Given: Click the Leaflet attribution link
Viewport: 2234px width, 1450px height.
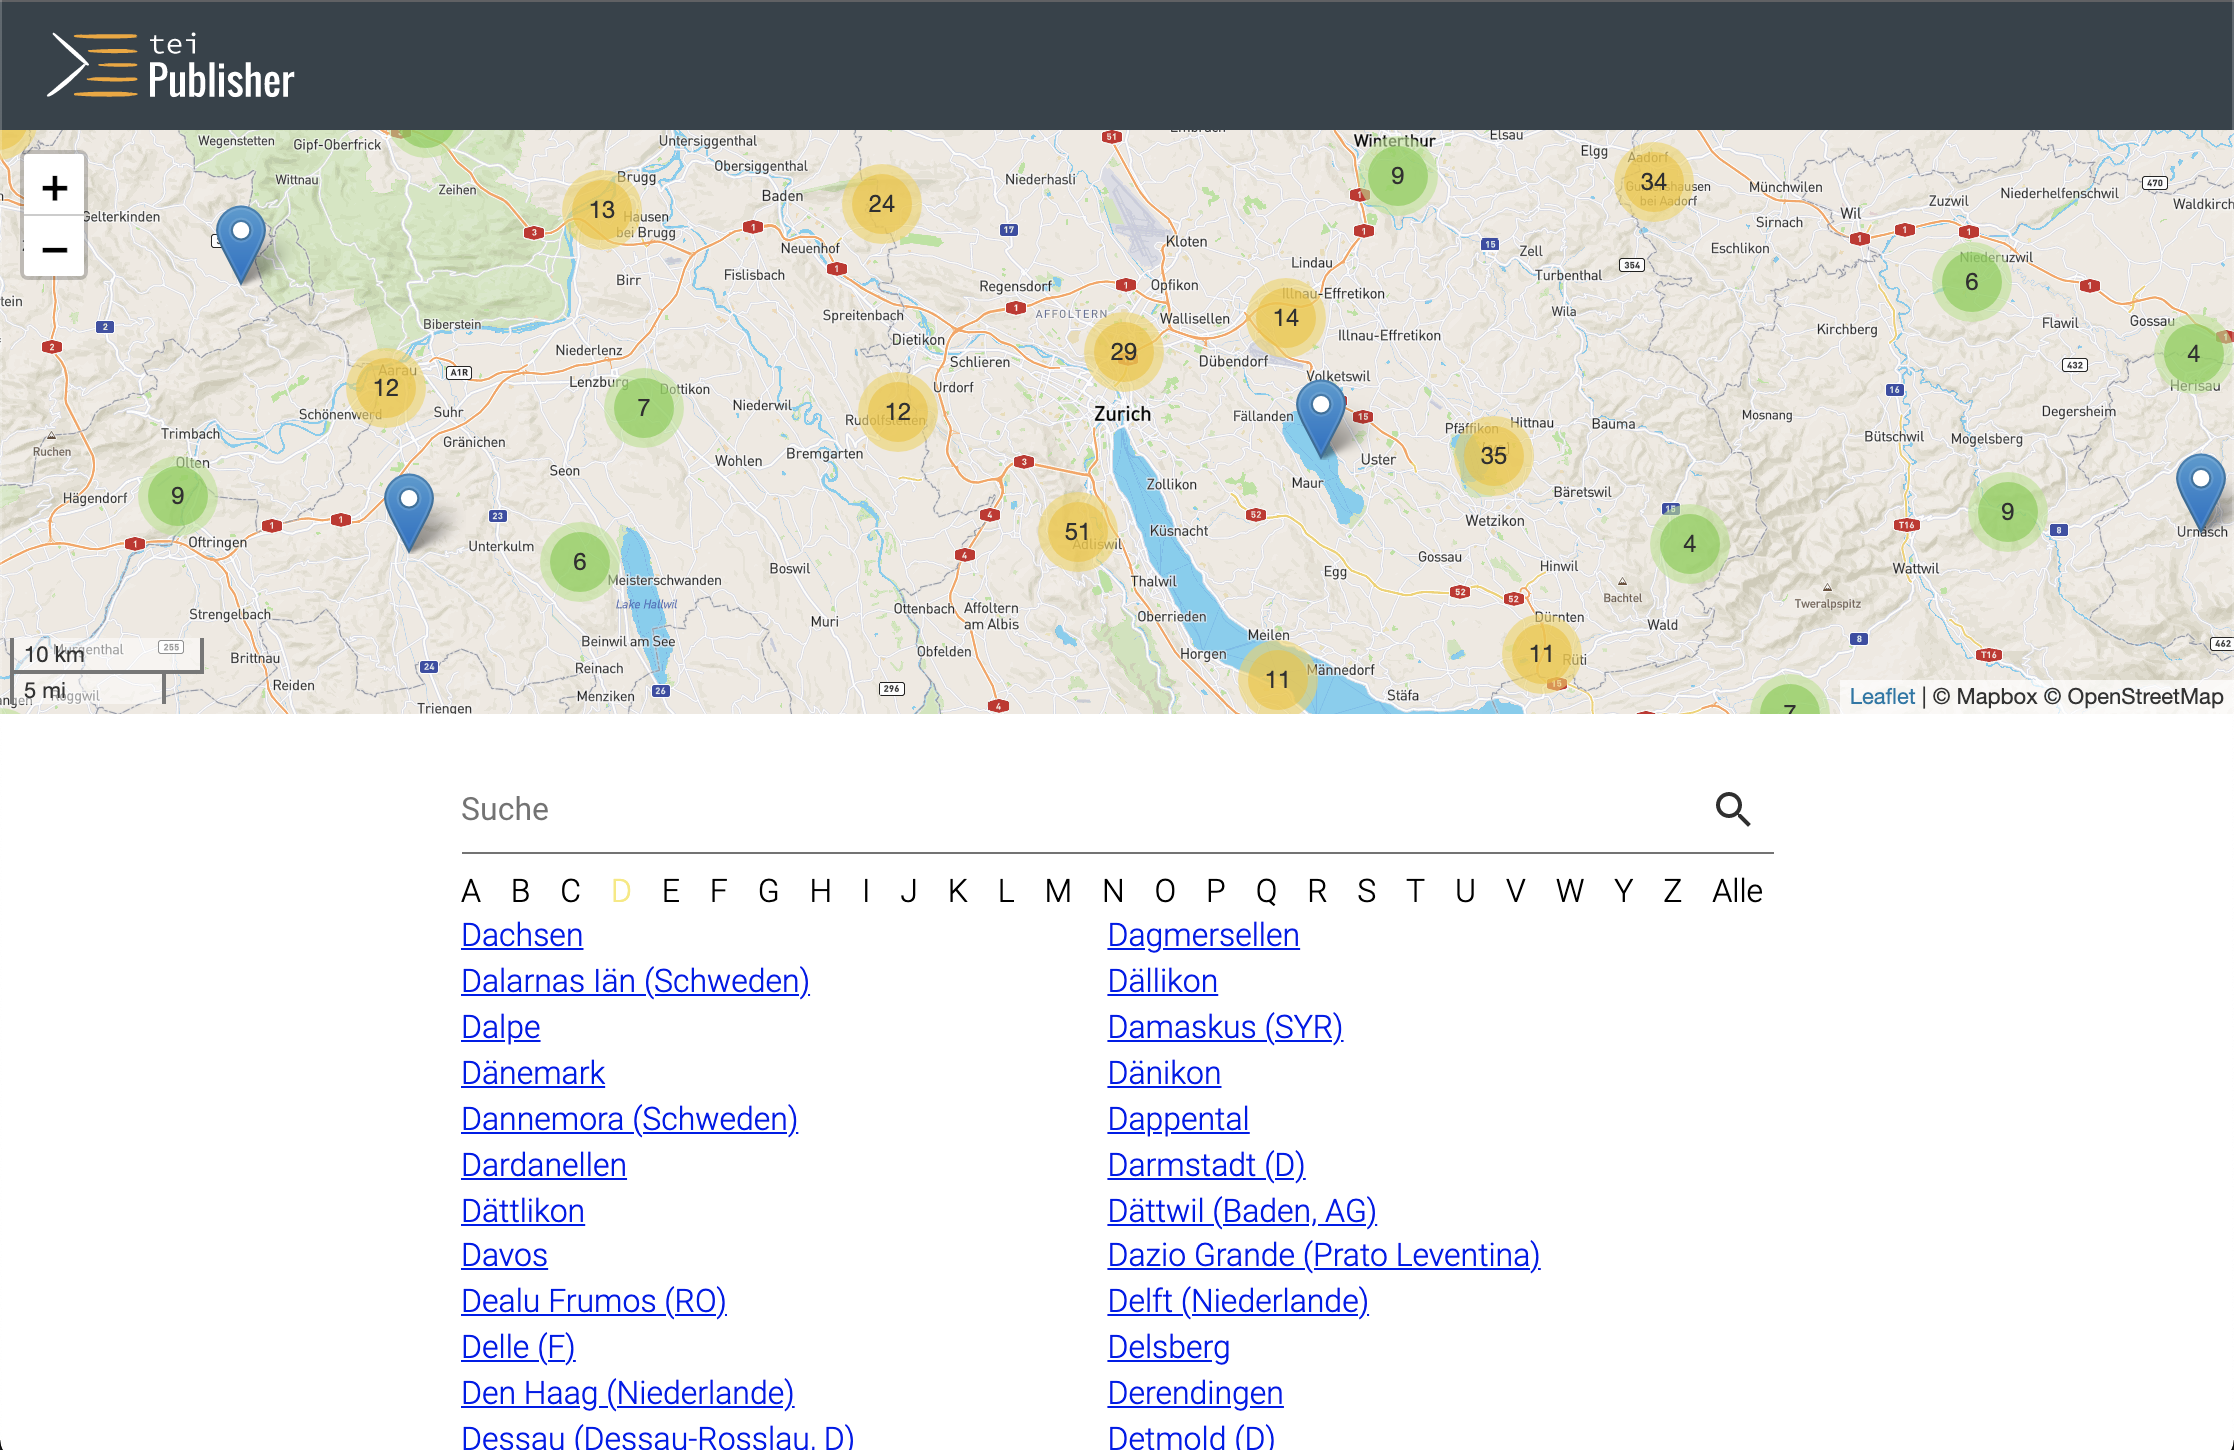Looking at the screenshot, I should [1882, 696].
